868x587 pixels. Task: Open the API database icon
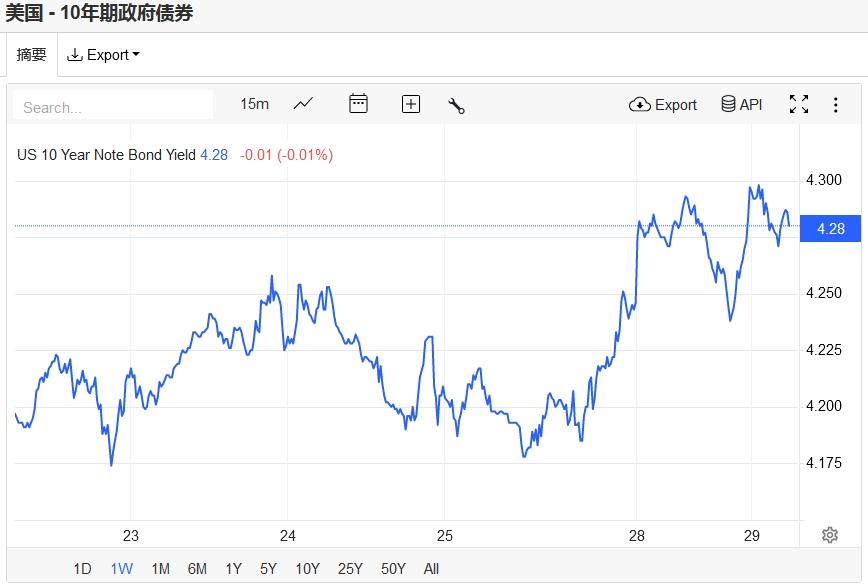[x=741, y=104]
